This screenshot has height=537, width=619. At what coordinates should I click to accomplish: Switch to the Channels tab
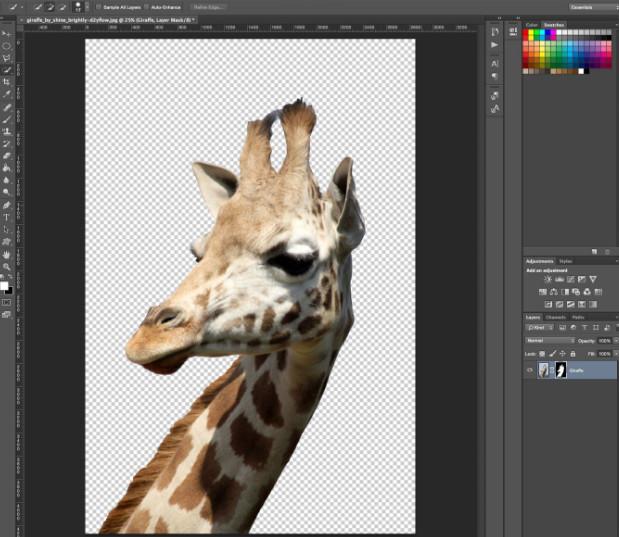[555, 317]
